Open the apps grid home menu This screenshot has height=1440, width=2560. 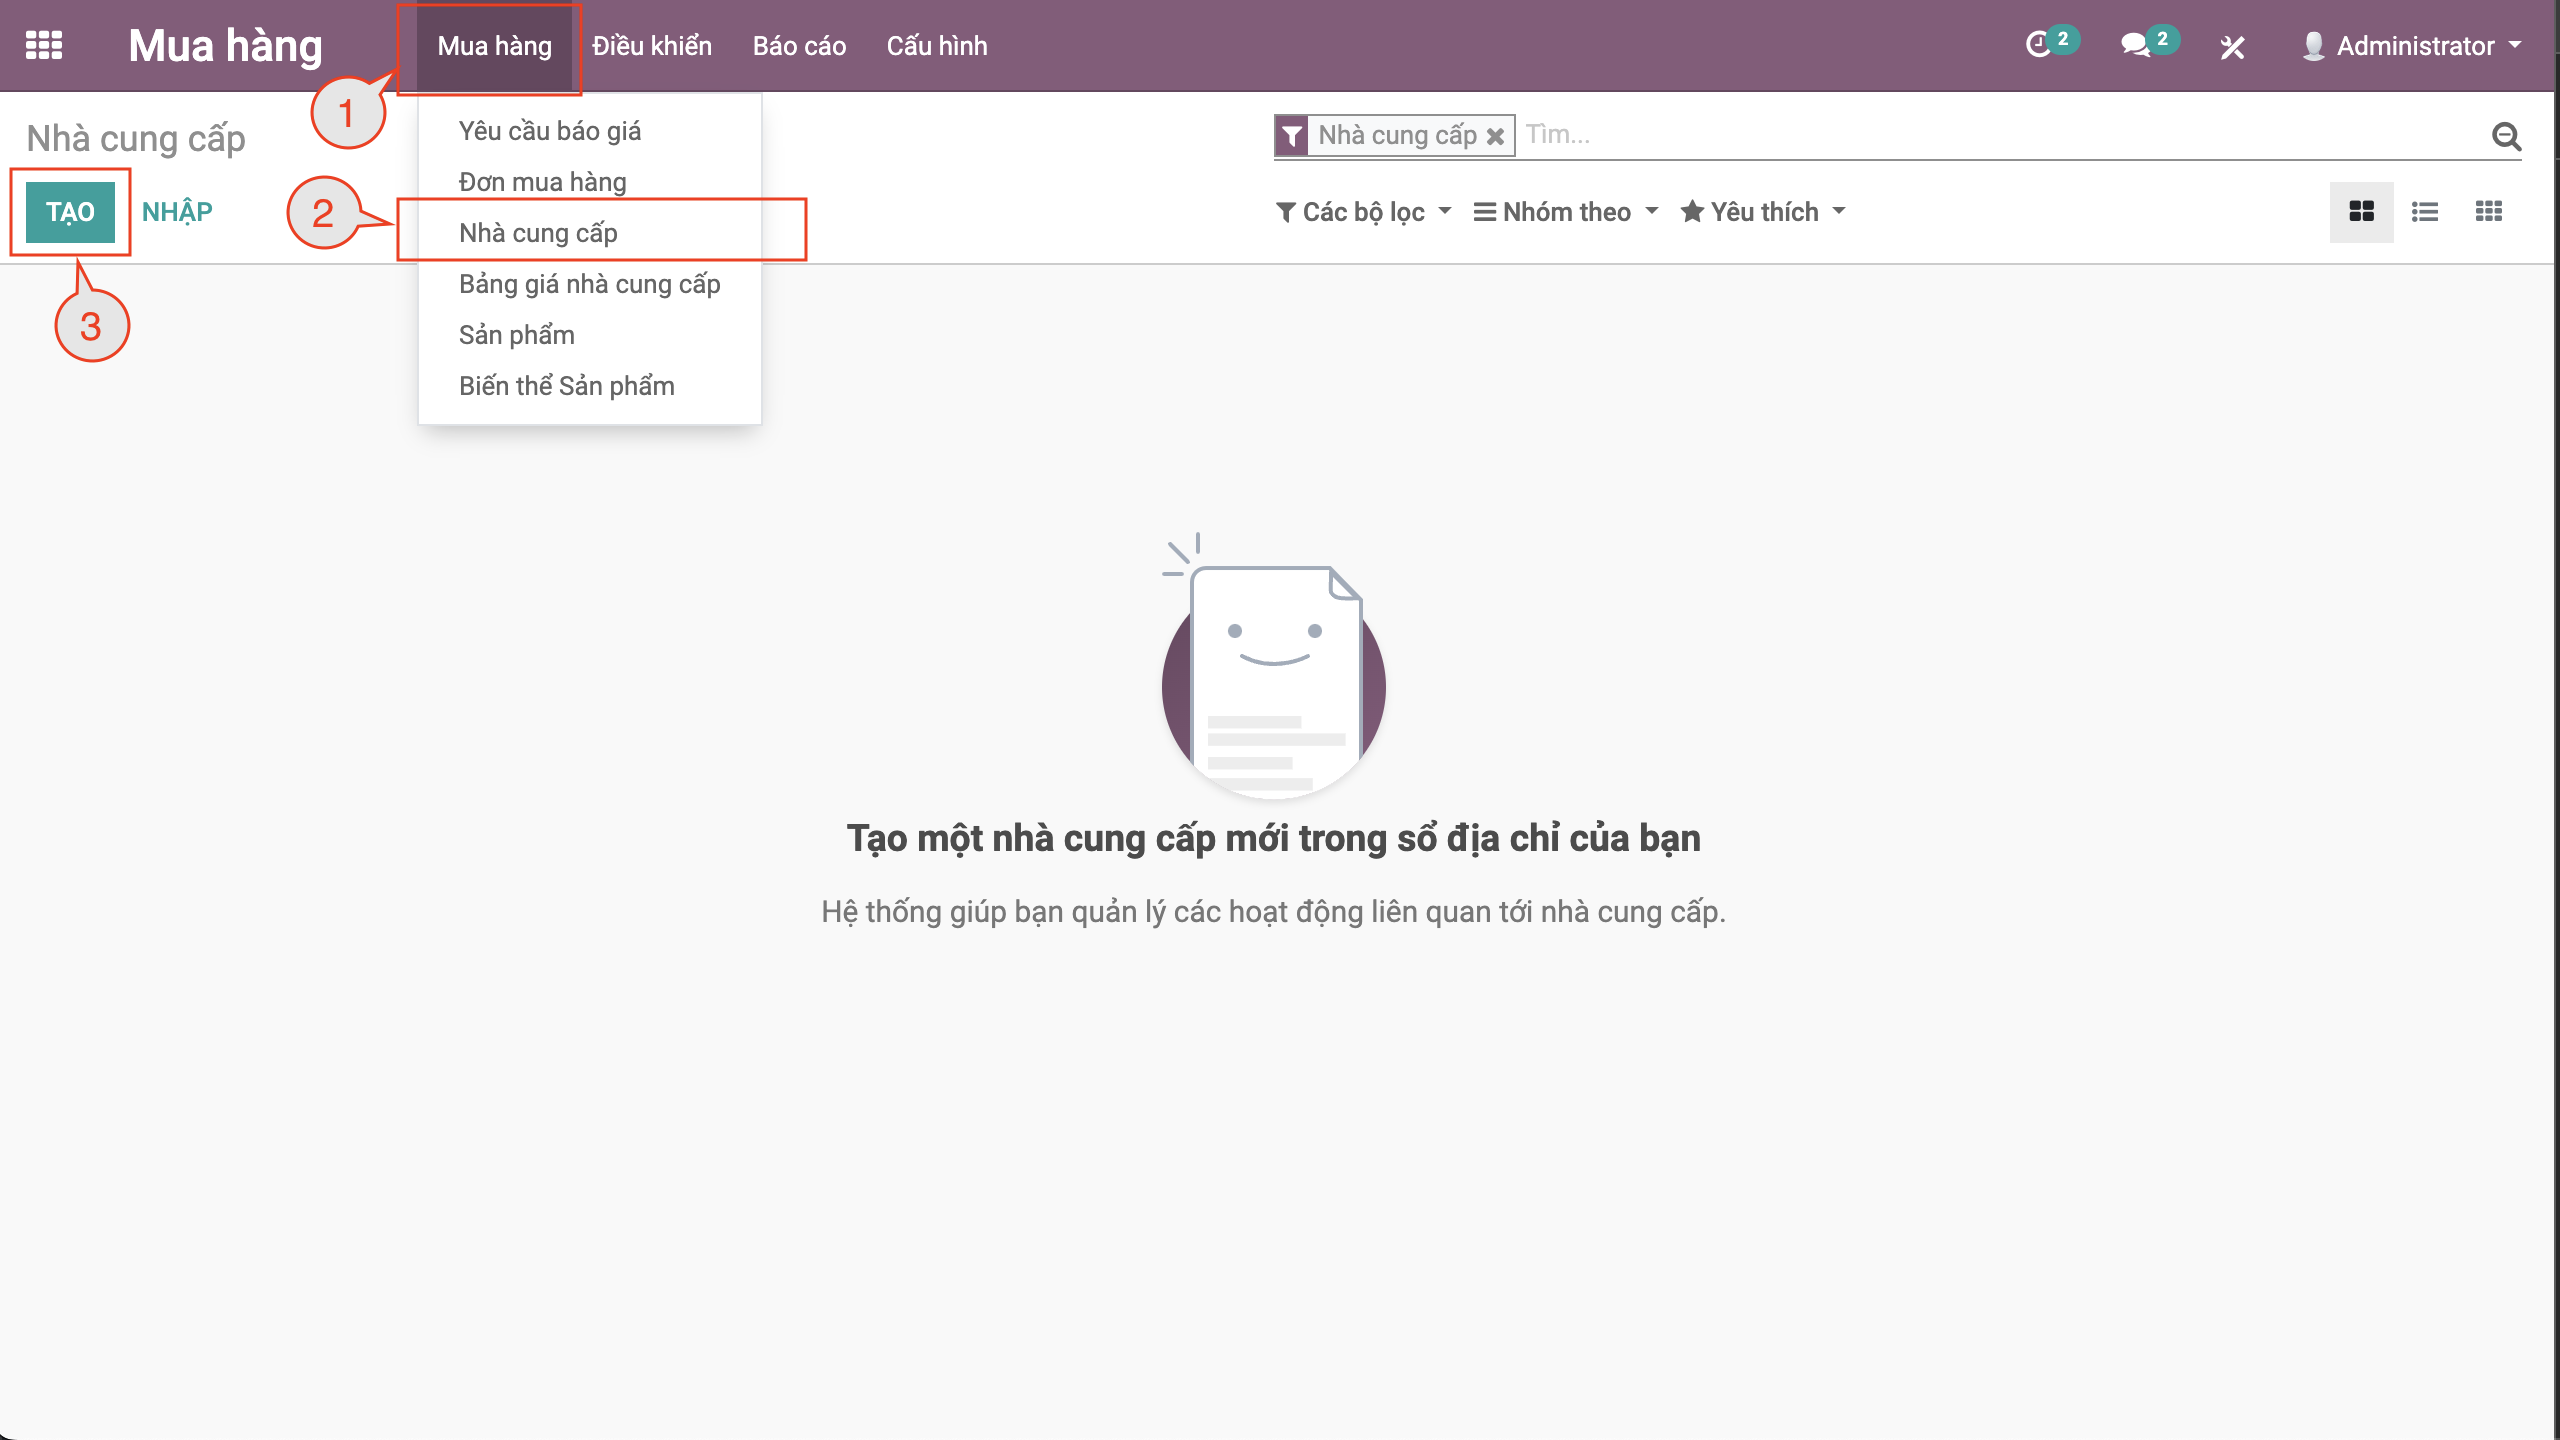(x=44, y=46)
